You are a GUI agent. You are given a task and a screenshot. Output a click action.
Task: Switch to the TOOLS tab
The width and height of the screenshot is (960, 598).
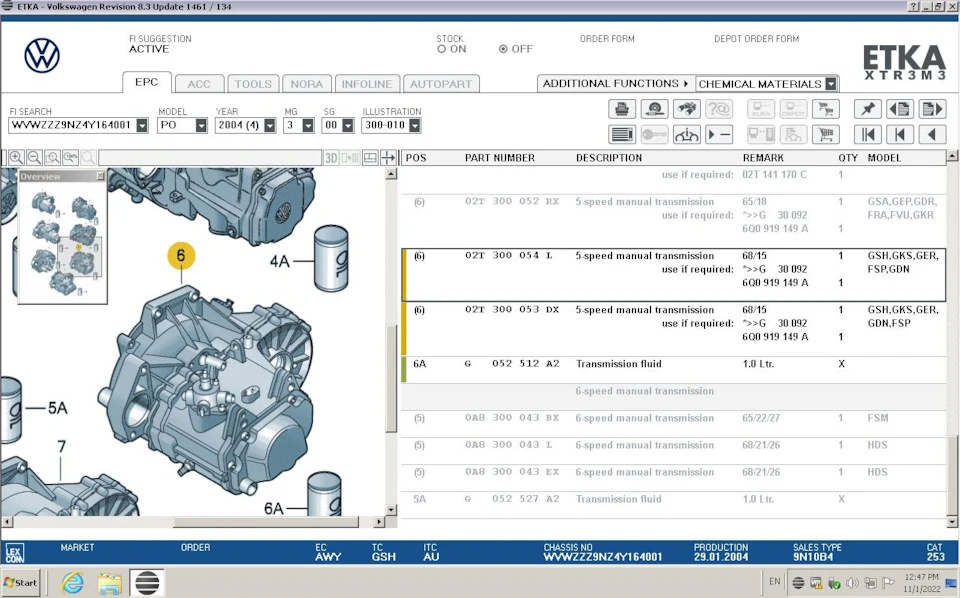coord(253,84)
